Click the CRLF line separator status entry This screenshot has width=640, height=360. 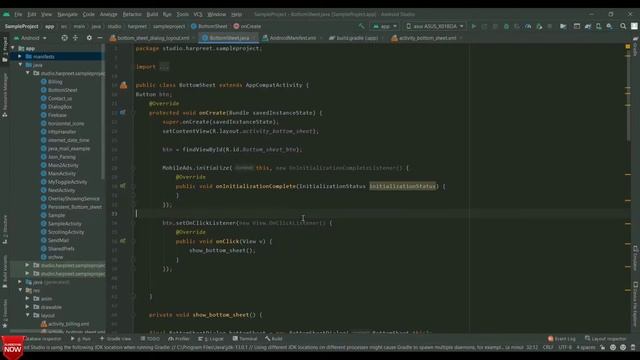548,347
